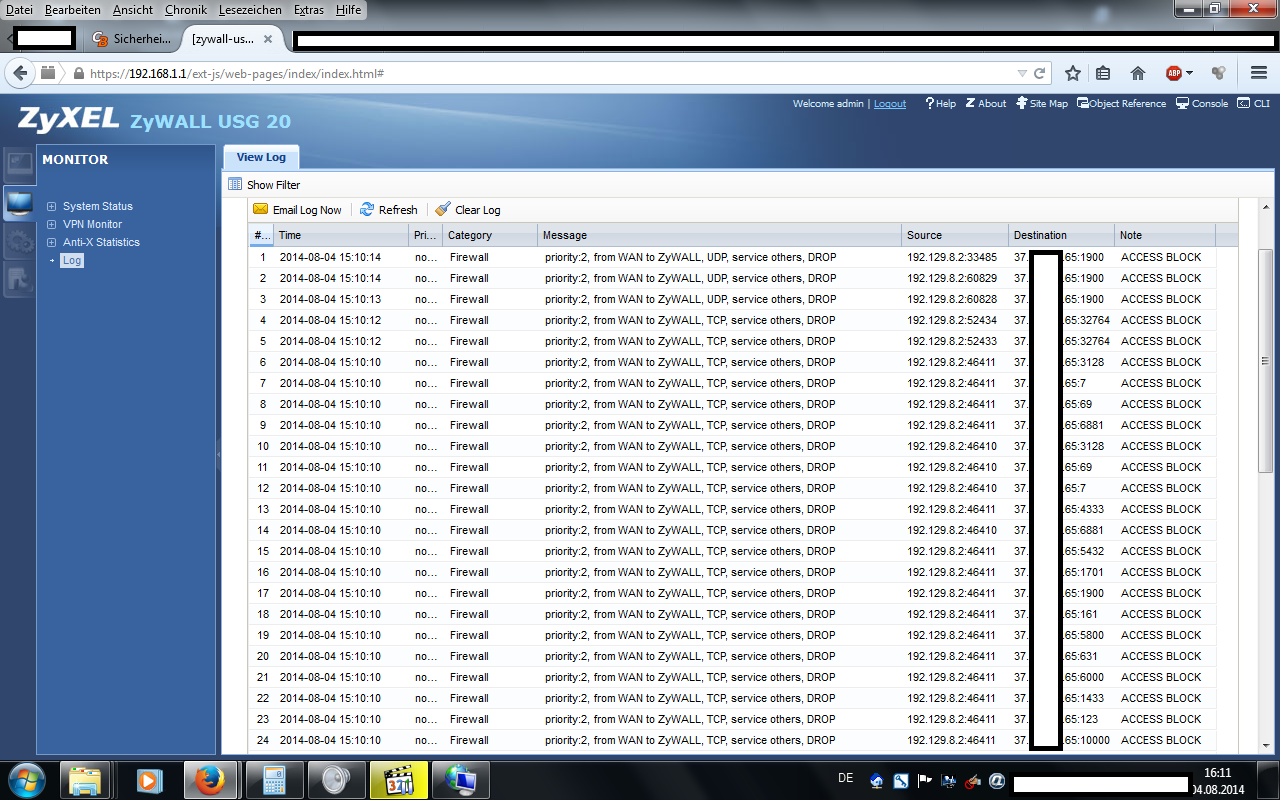Select source 192.129.8.2:52434 in row 4
The width and height of the screenshot is (1280, 800).
(952, 320)
